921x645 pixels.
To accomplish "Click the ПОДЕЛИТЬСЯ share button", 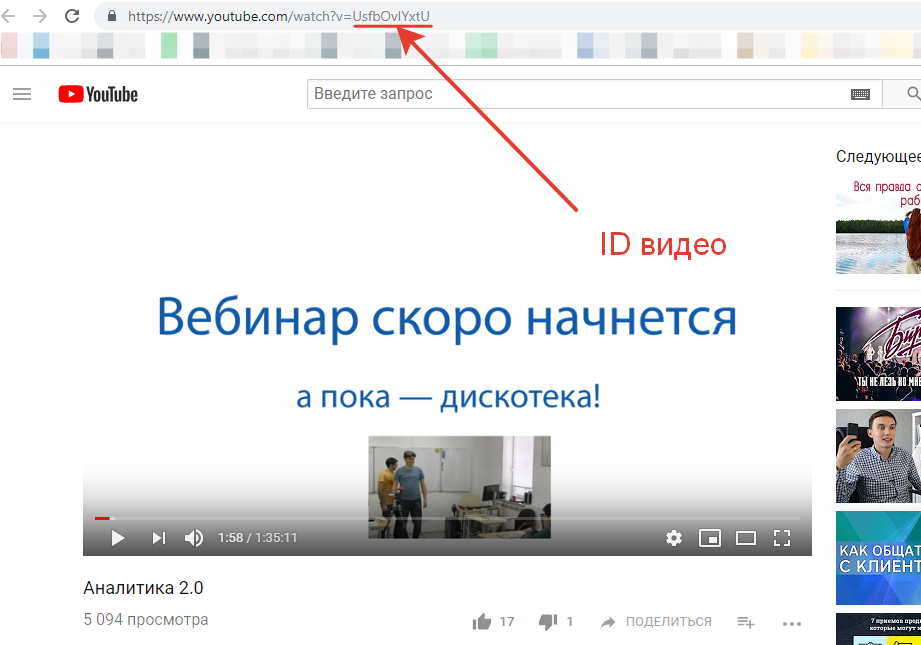I will (x=656, y=622).
